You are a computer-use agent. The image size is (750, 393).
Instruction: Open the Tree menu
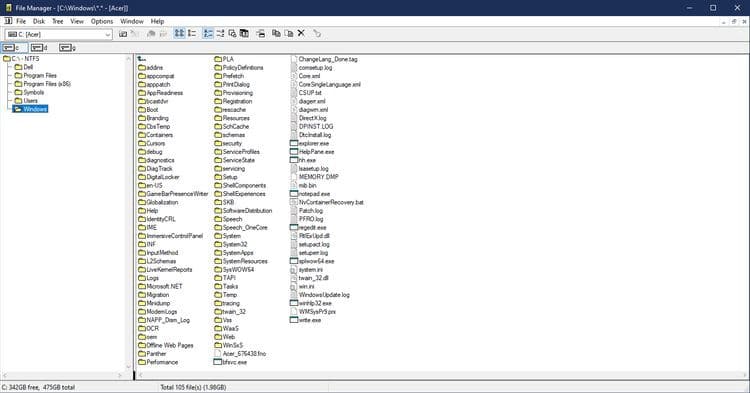[57, 21]
